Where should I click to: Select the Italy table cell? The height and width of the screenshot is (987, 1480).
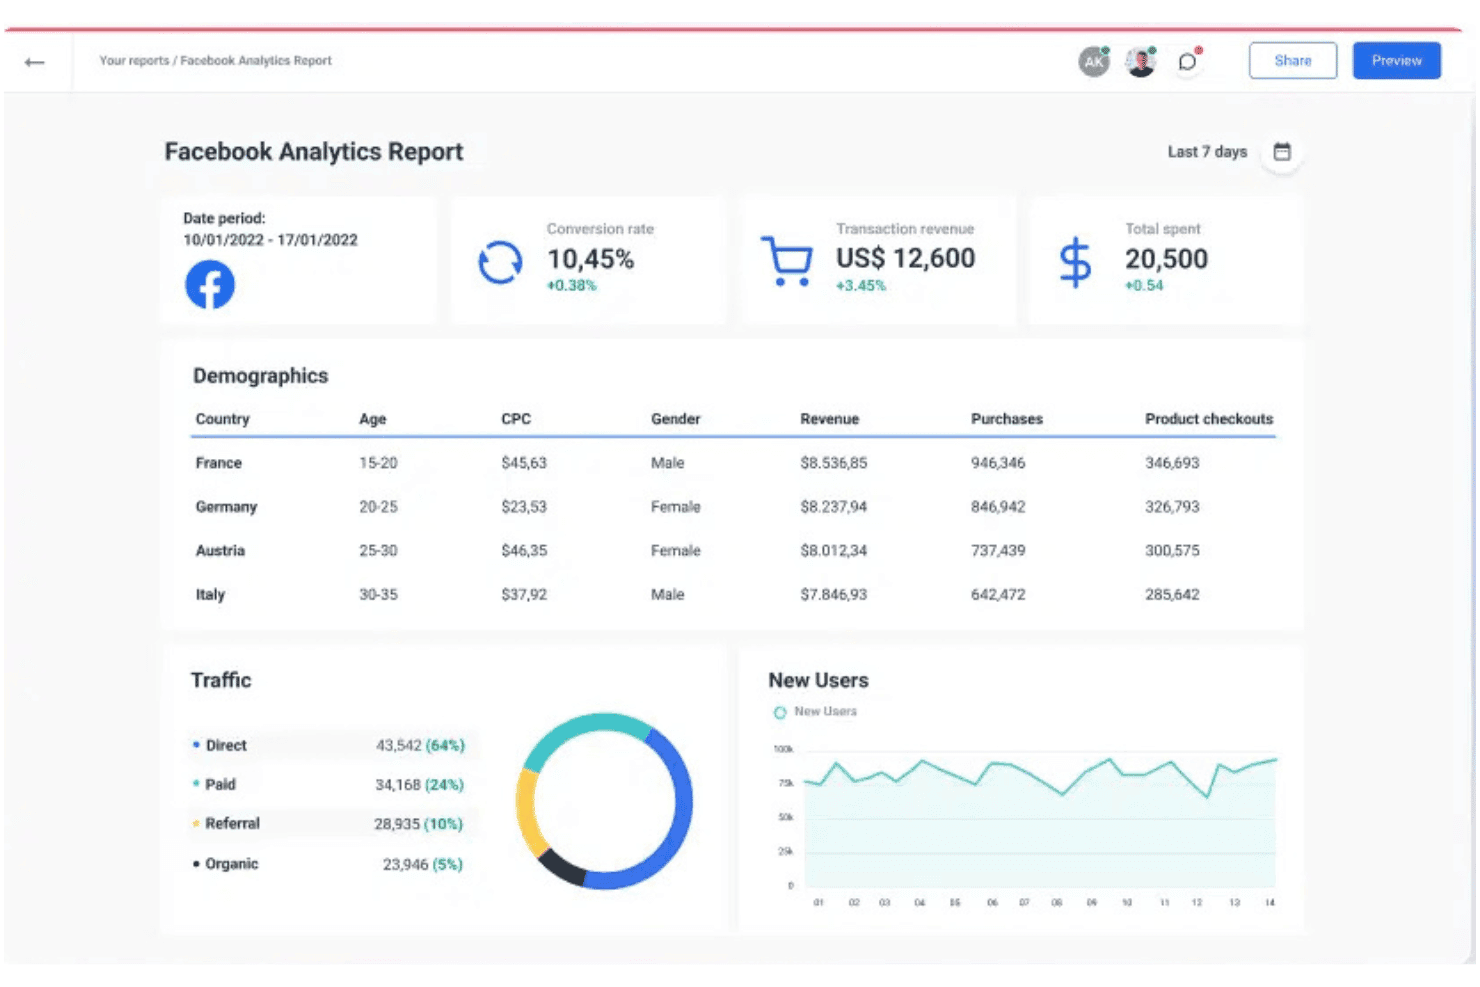pos(210,595)
